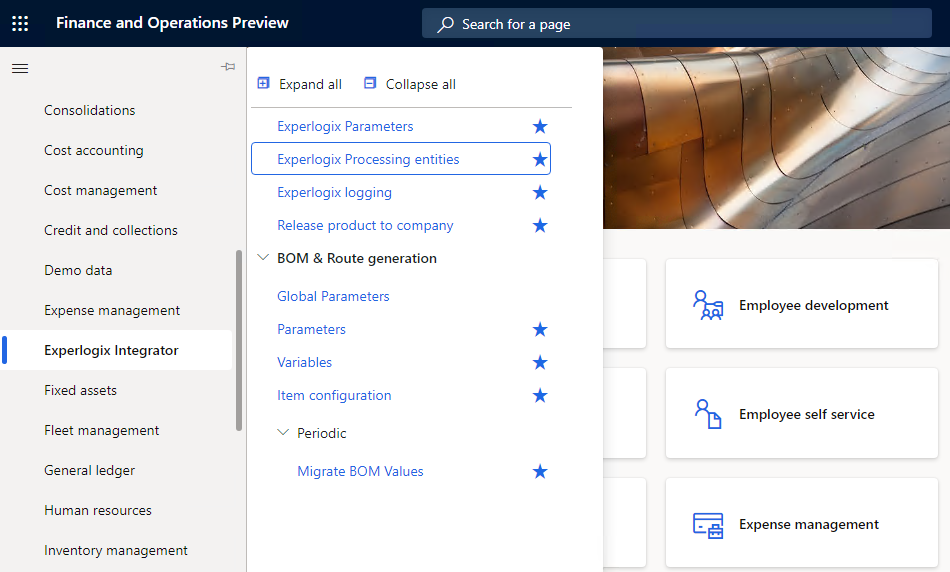
Task: Select the Experlogix Integrator module
Action: click(111, 350)
